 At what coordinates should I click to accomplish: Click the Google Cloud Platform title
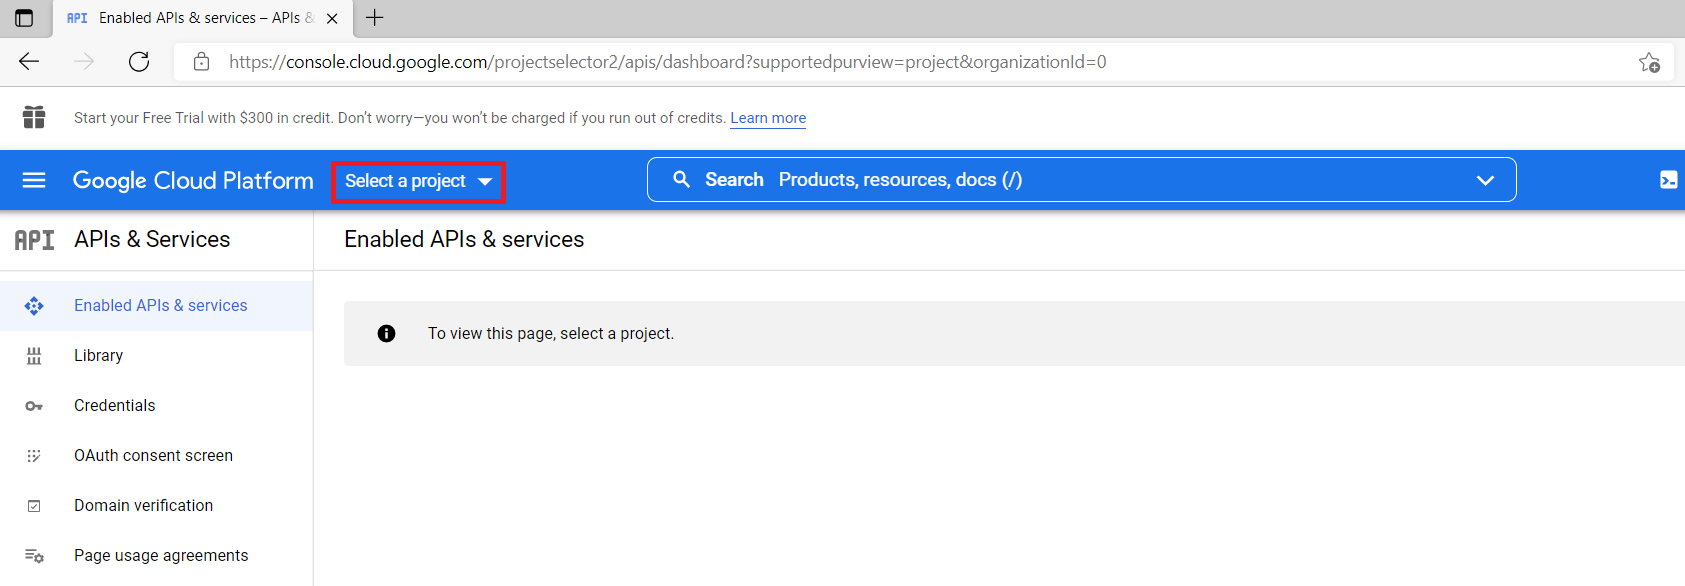tap(193, 181)
